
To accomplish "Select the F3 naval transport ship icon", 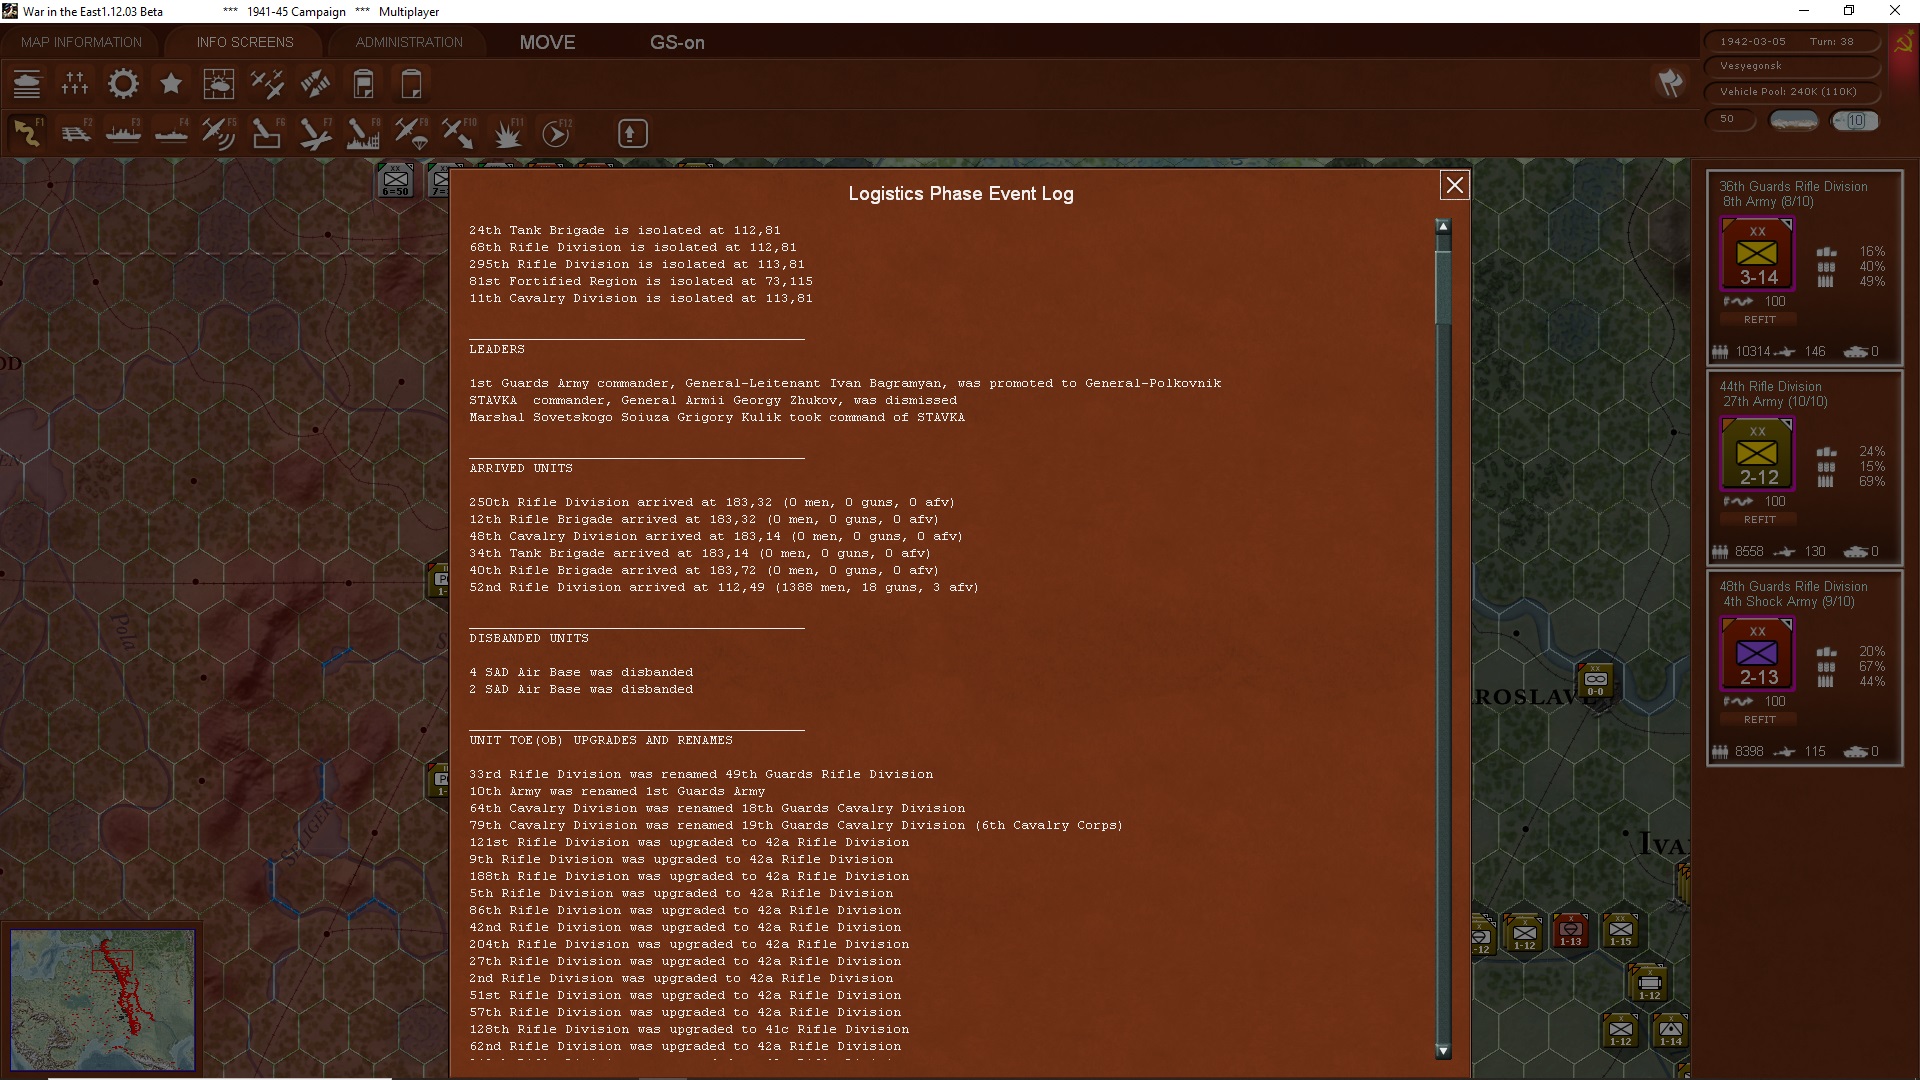I will pos(123,133).
